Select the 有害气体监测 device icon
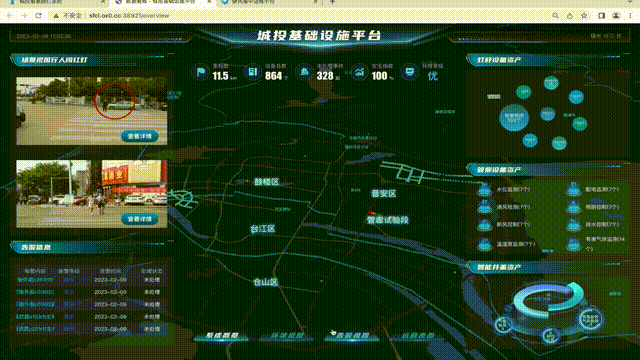Viewport: 640px width, 360px height. coord(573,244)
